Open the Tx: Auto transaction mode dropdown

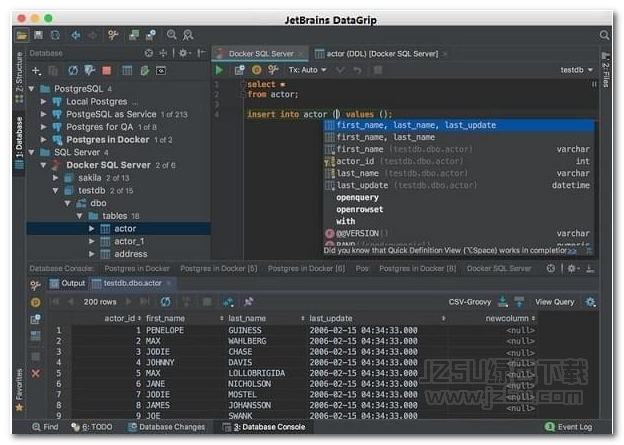click(307, 70)
